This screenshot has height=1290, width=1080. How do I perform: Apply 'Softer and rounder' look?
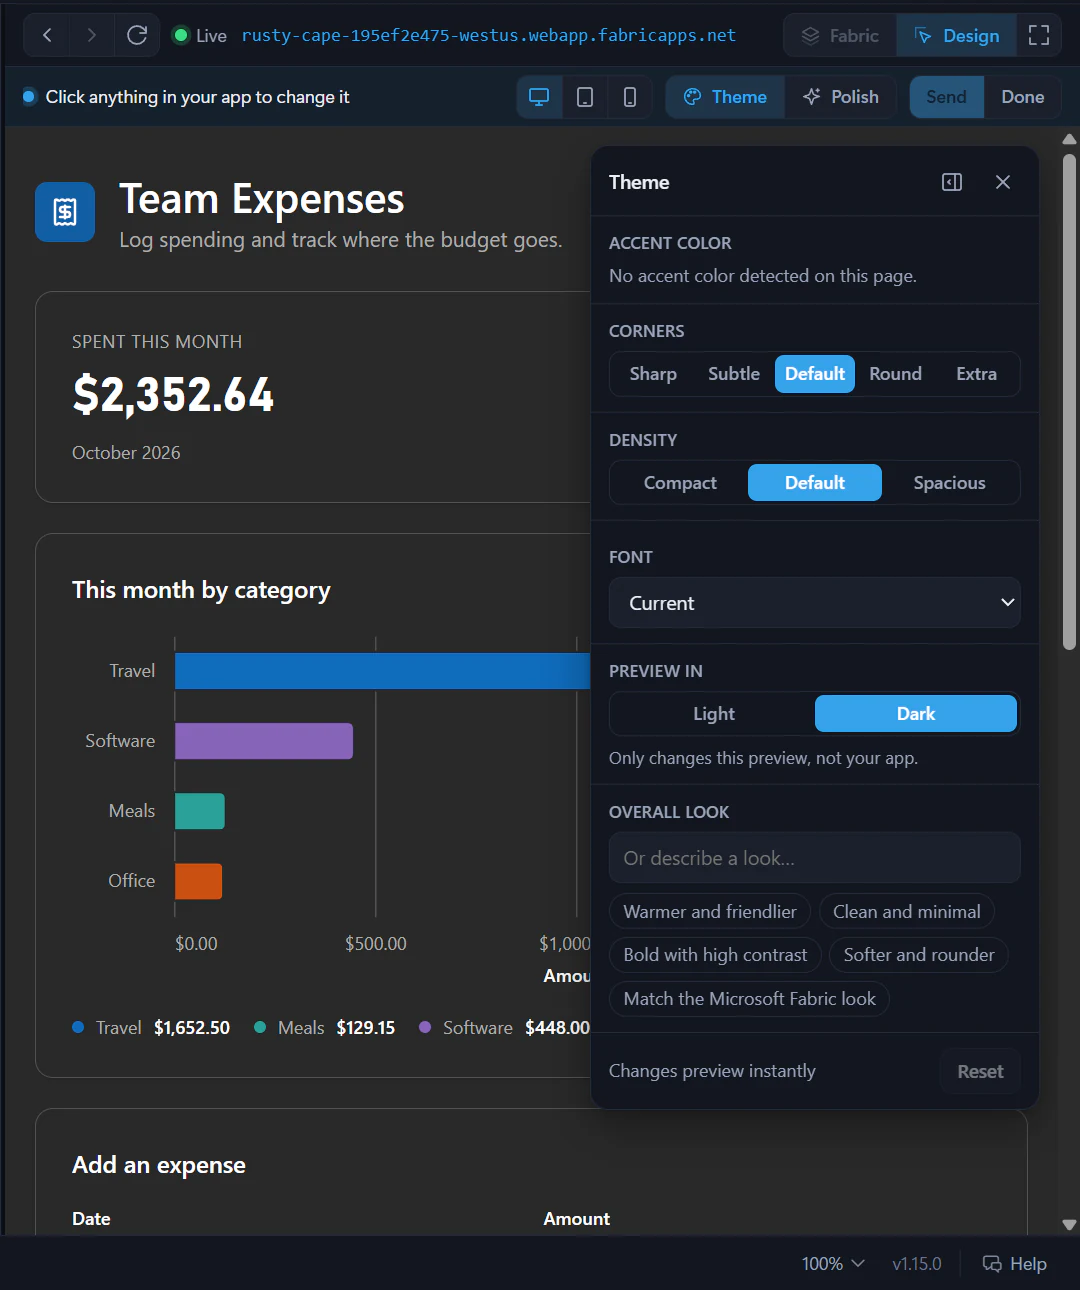[x=919, y=955]
